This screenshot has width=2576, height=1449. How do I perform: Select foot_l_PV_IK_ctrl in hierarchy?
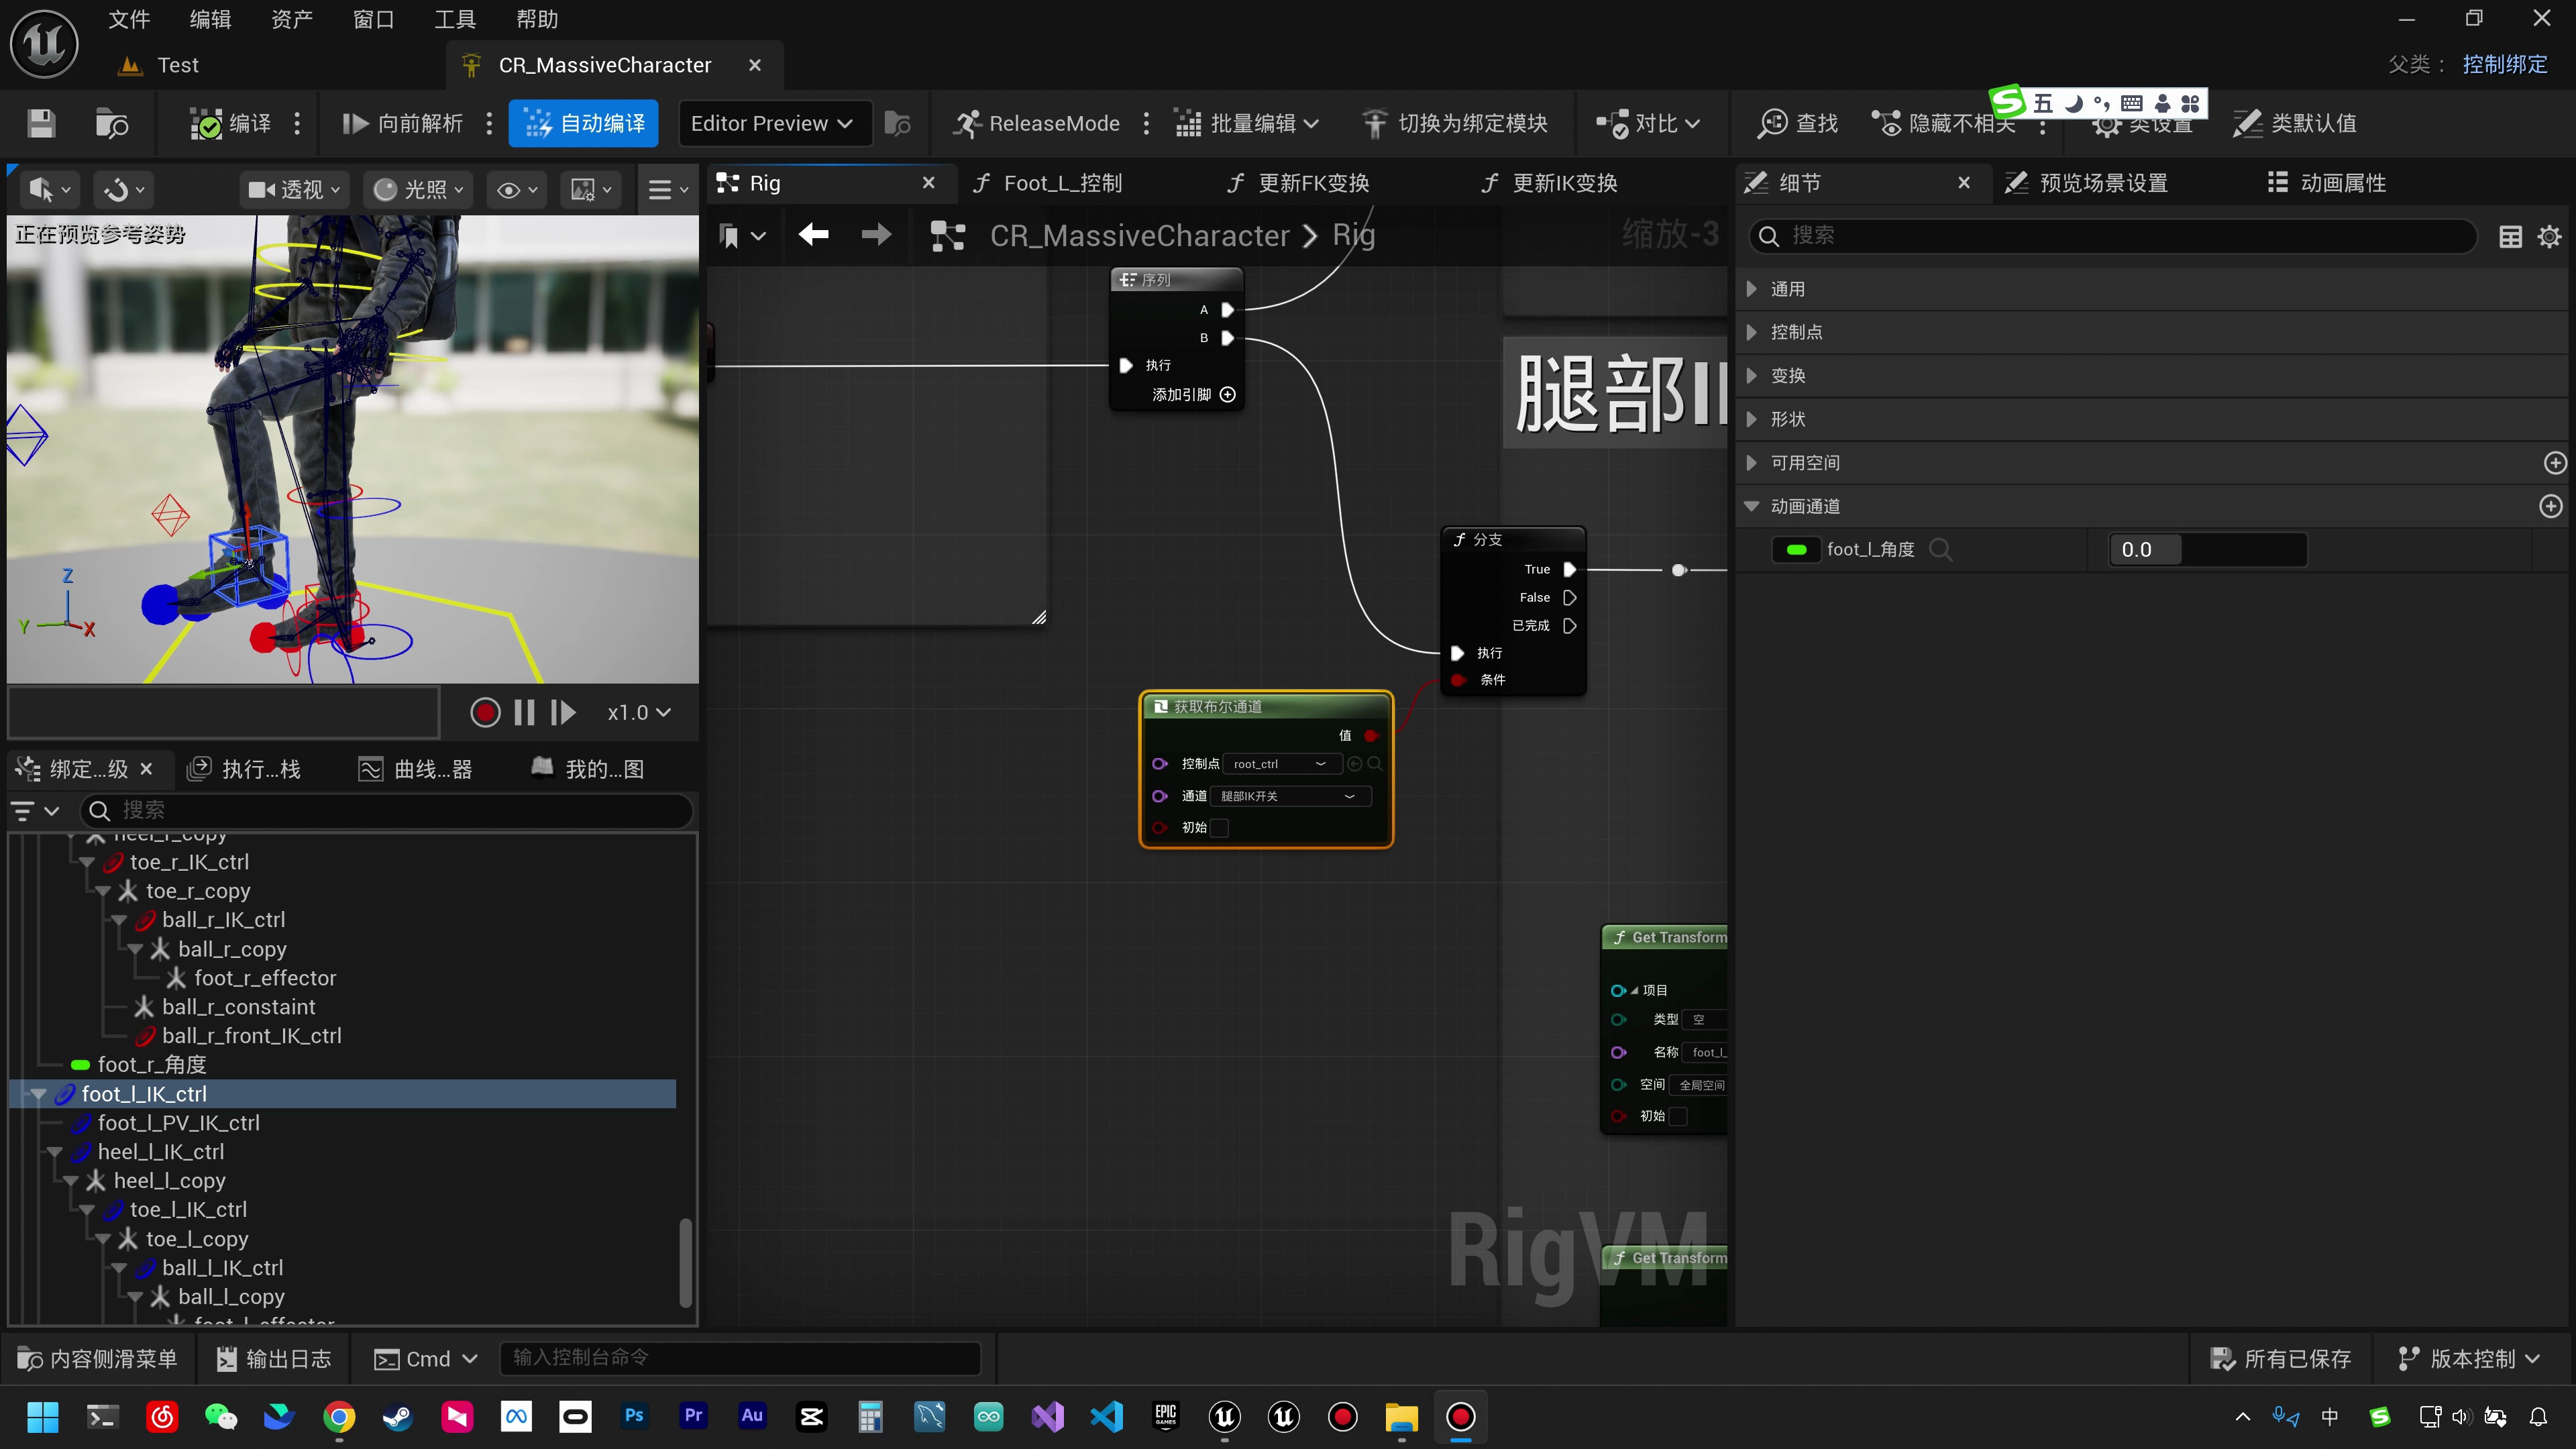point(179,1122)
